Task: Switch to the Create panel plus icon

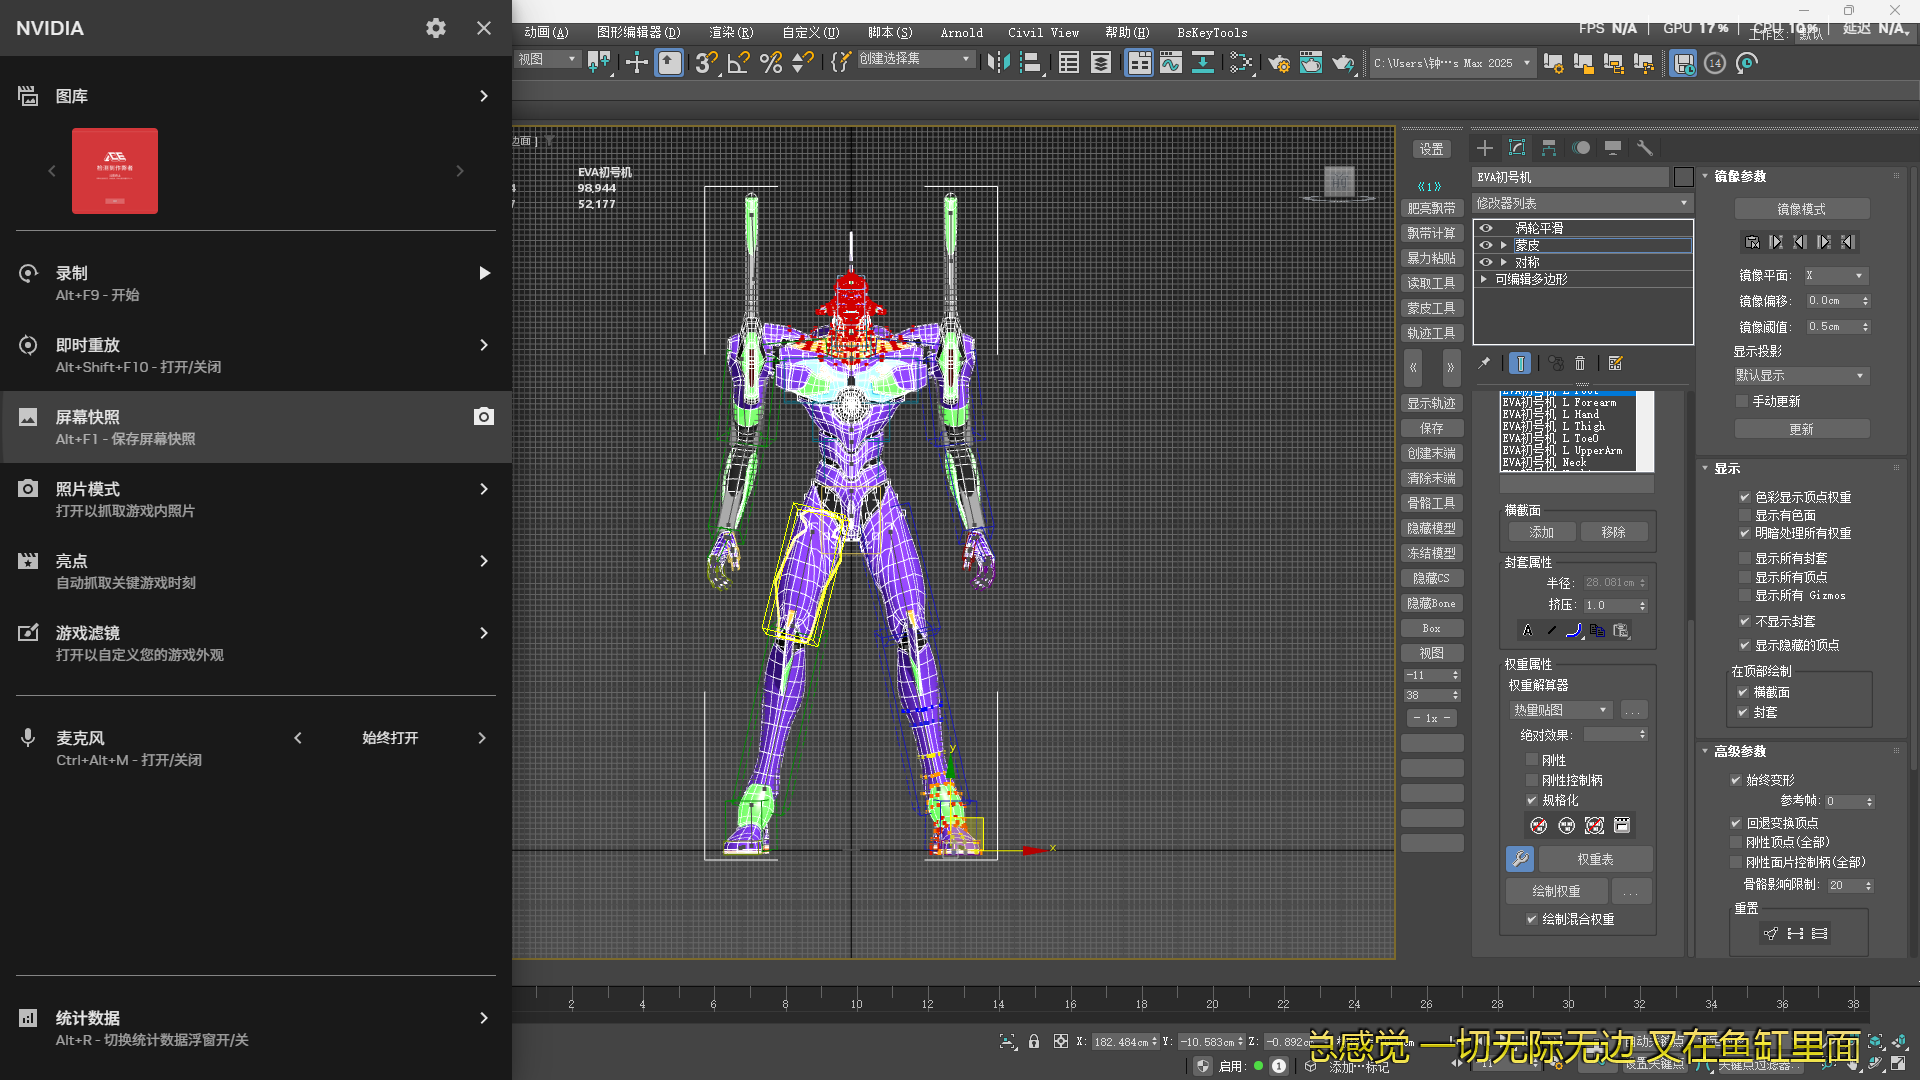Action: (x=1485, y=148)
